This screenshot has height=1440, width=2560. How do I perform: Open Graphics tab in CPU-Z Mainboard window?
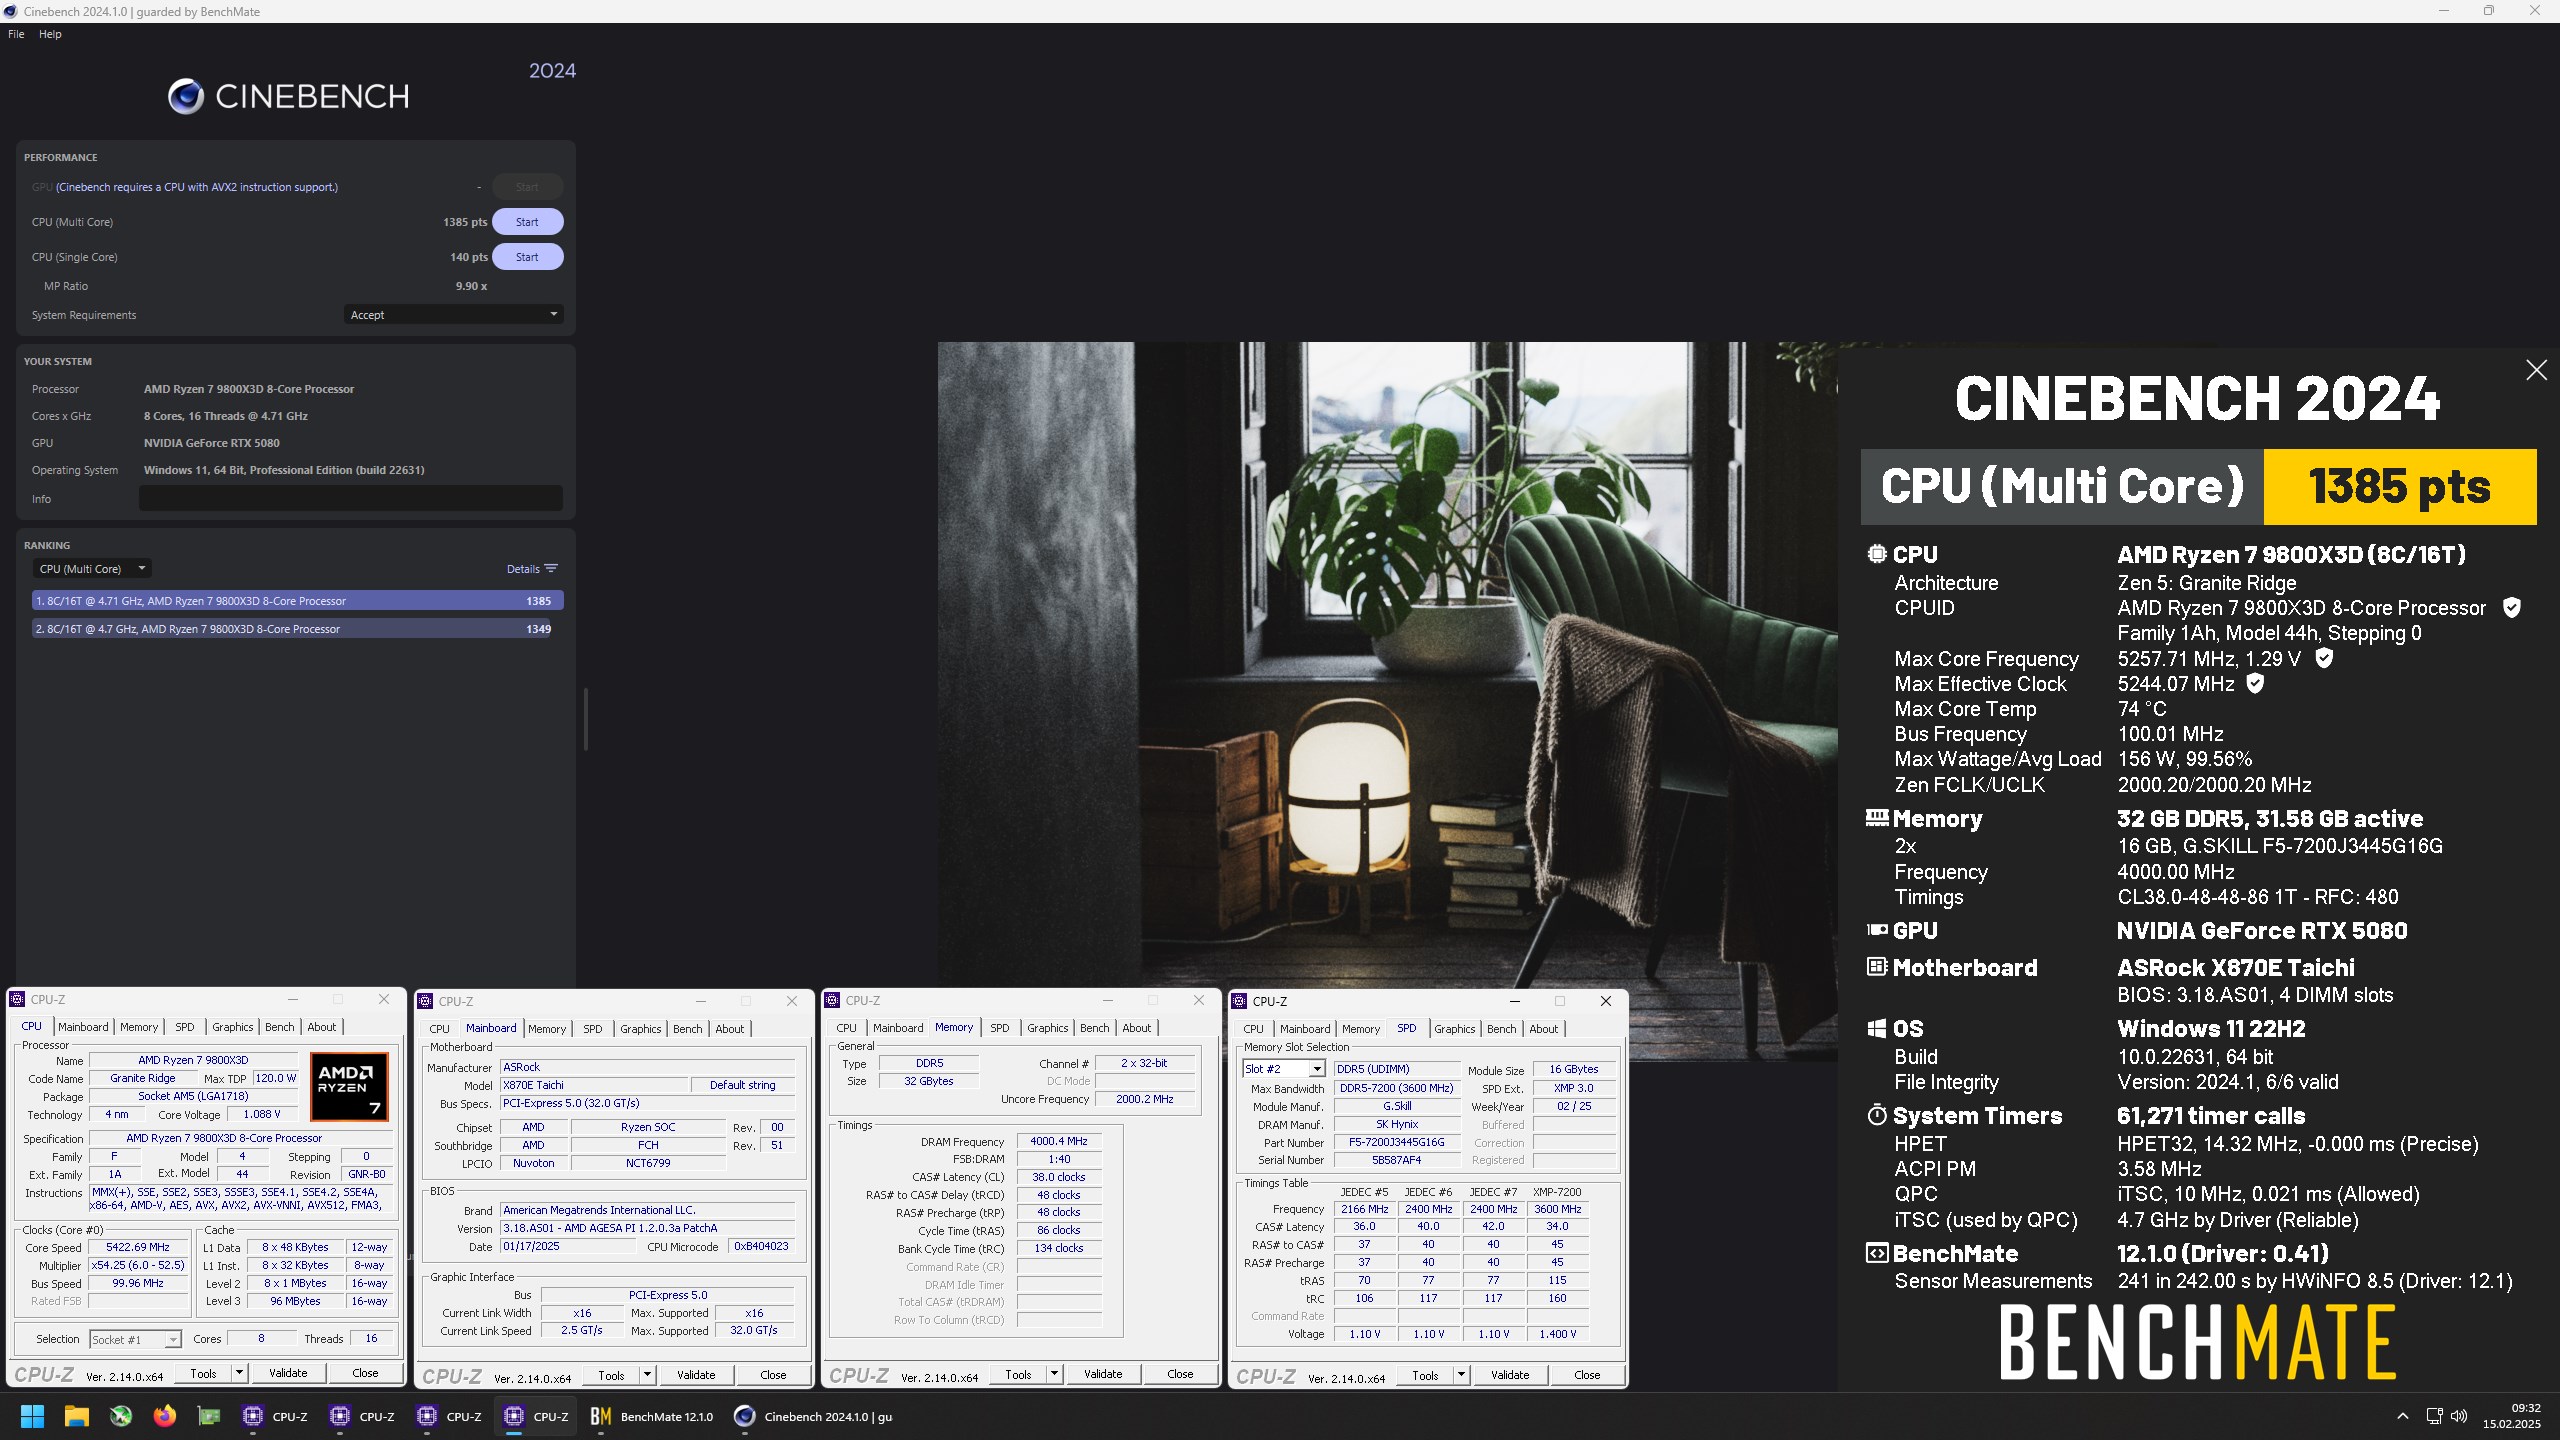pos(640,1029)
